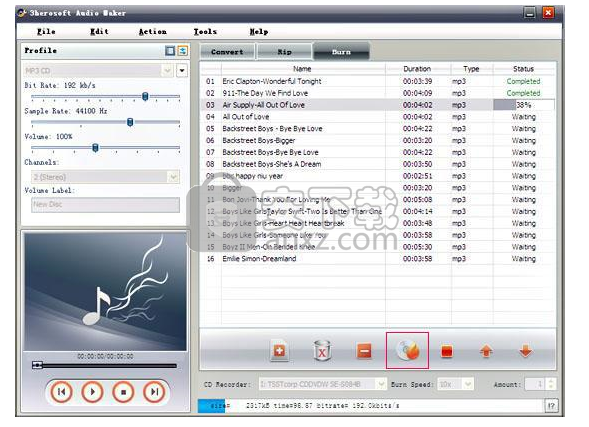Screen dimensions: 589x427
Task: Open the CD Recorder drive dropdown
Action: 381,384
